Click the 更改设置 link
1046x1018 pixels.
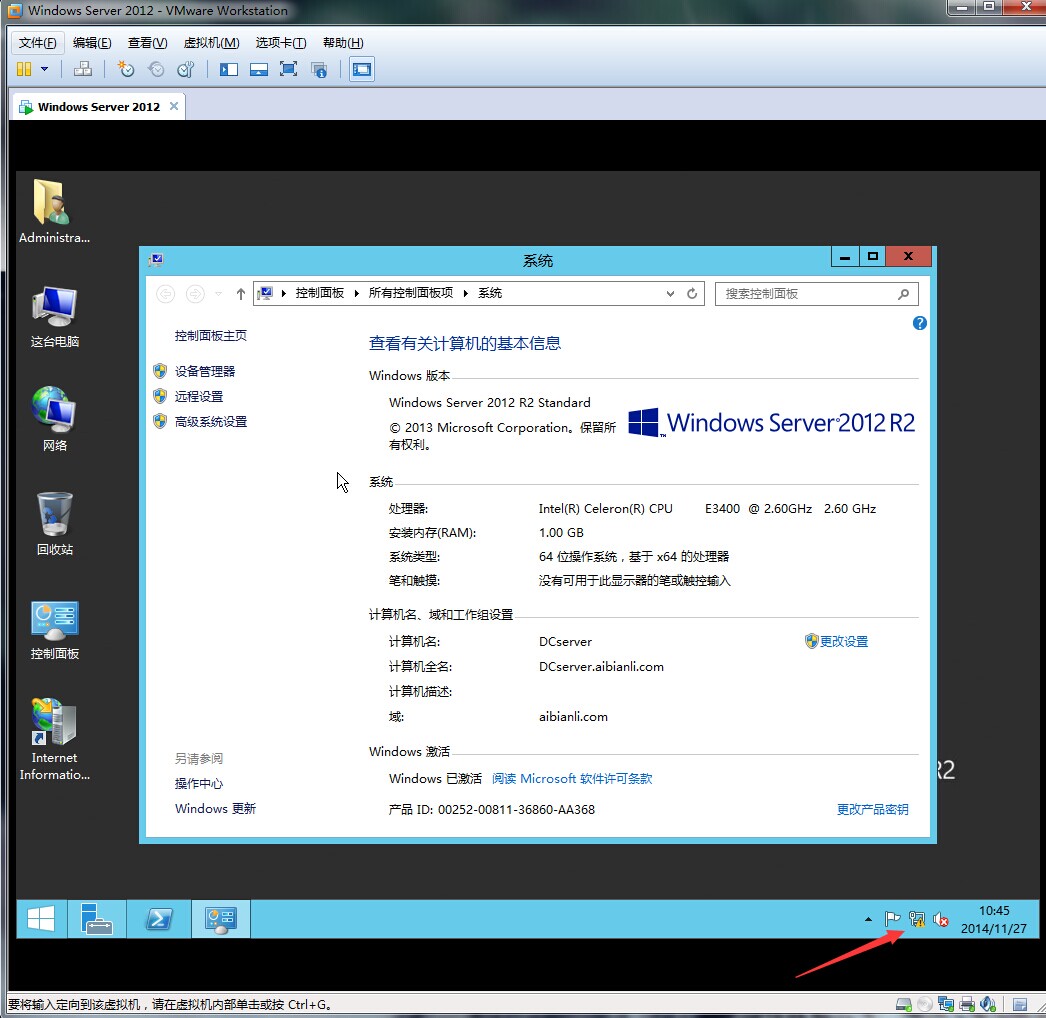click(x=843, y=641)
